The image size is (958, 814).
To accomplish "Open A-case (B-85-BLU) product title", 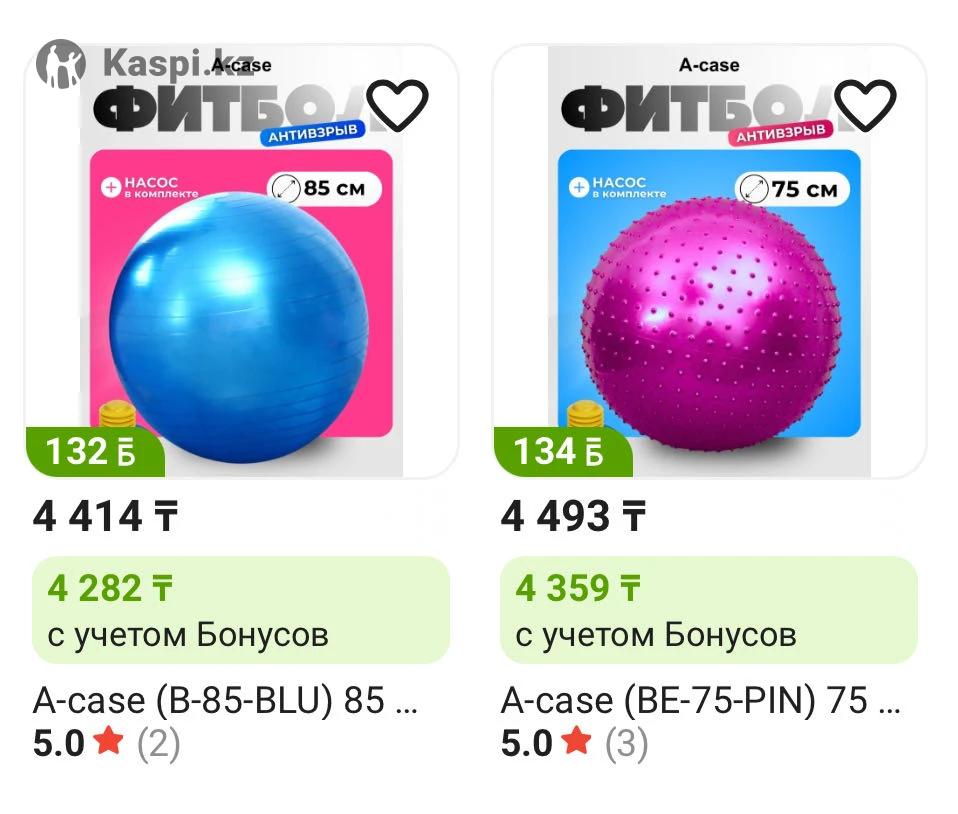I will click(x=225, y=700).
